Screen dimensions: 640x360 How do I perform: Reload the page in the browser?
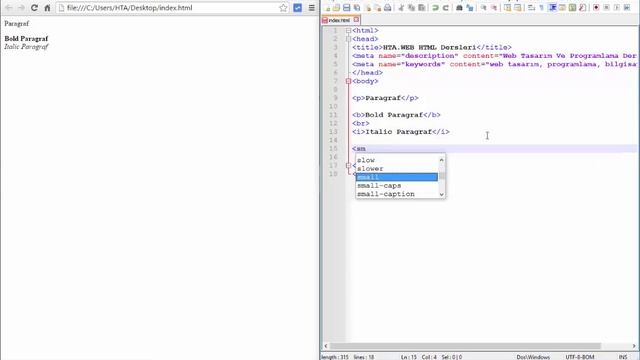(34, 8)
